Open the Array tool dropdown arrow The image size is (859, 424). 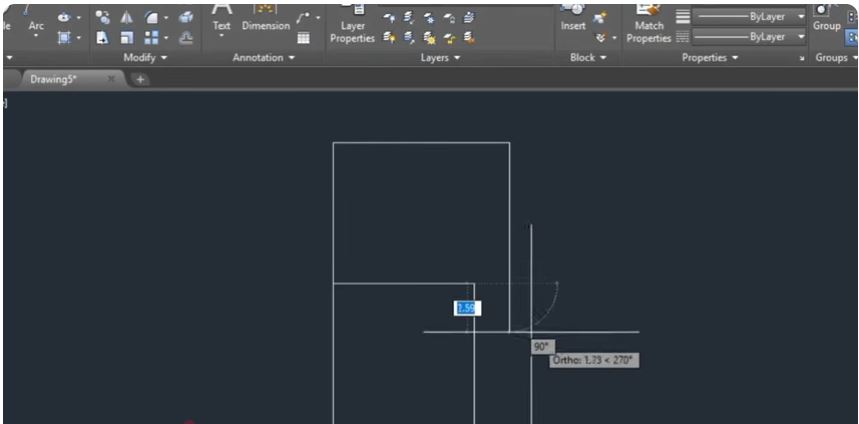165,38
